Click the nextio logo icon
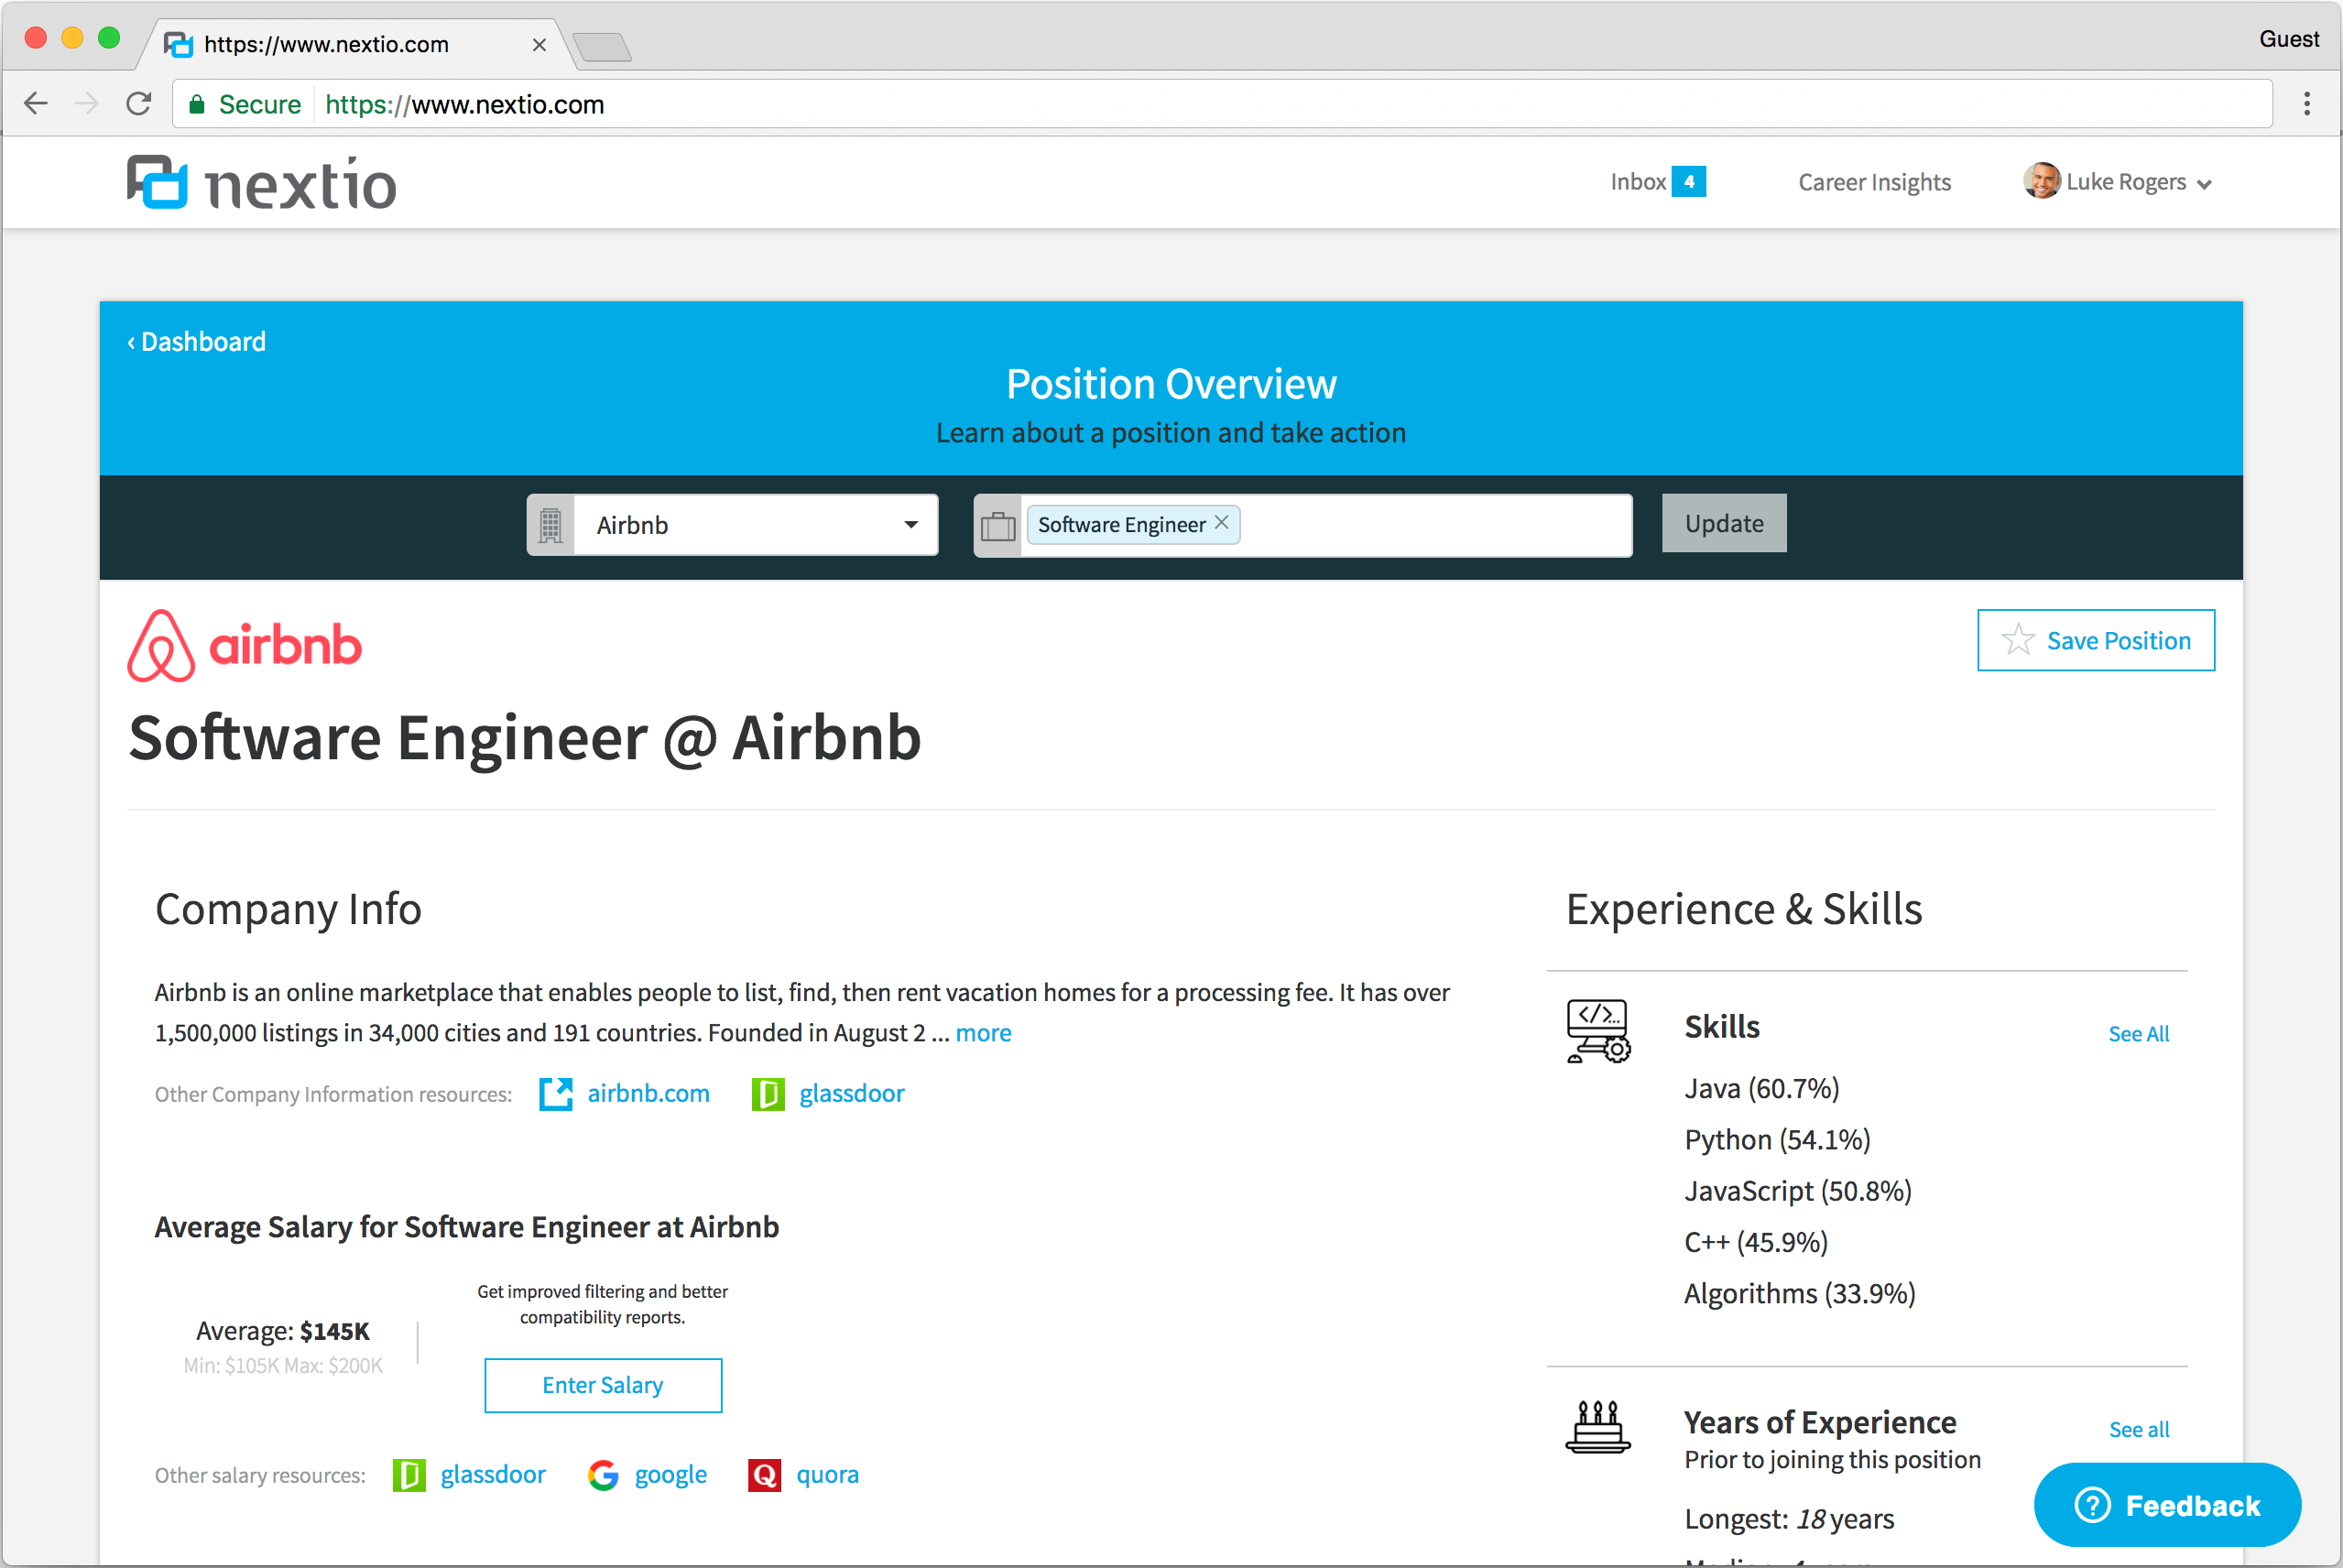The width and height of the screenshot is (2343, 1568). (157, 182)
